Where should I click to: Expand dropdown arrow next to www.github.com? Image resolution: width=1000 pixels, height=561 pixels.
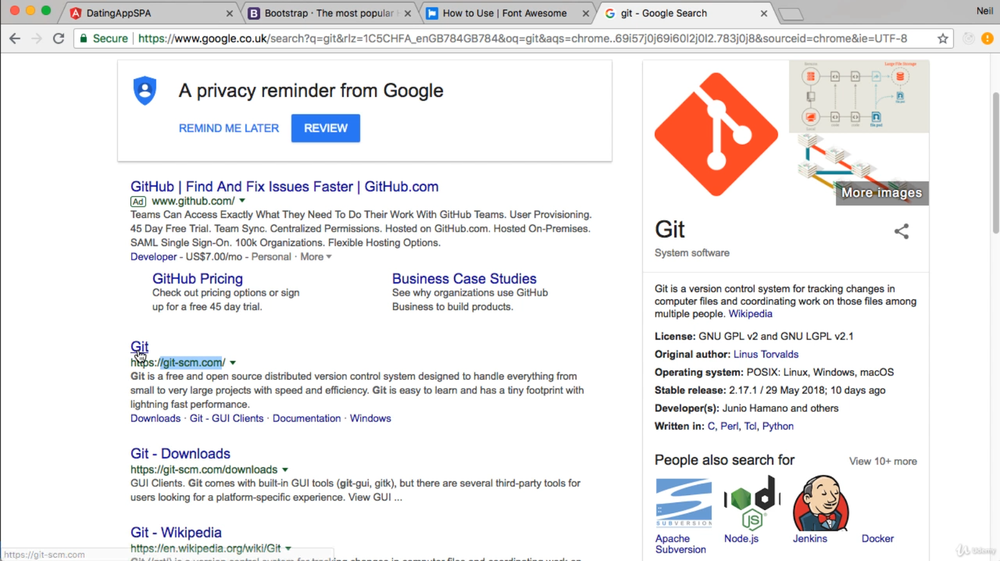[242, 202]
